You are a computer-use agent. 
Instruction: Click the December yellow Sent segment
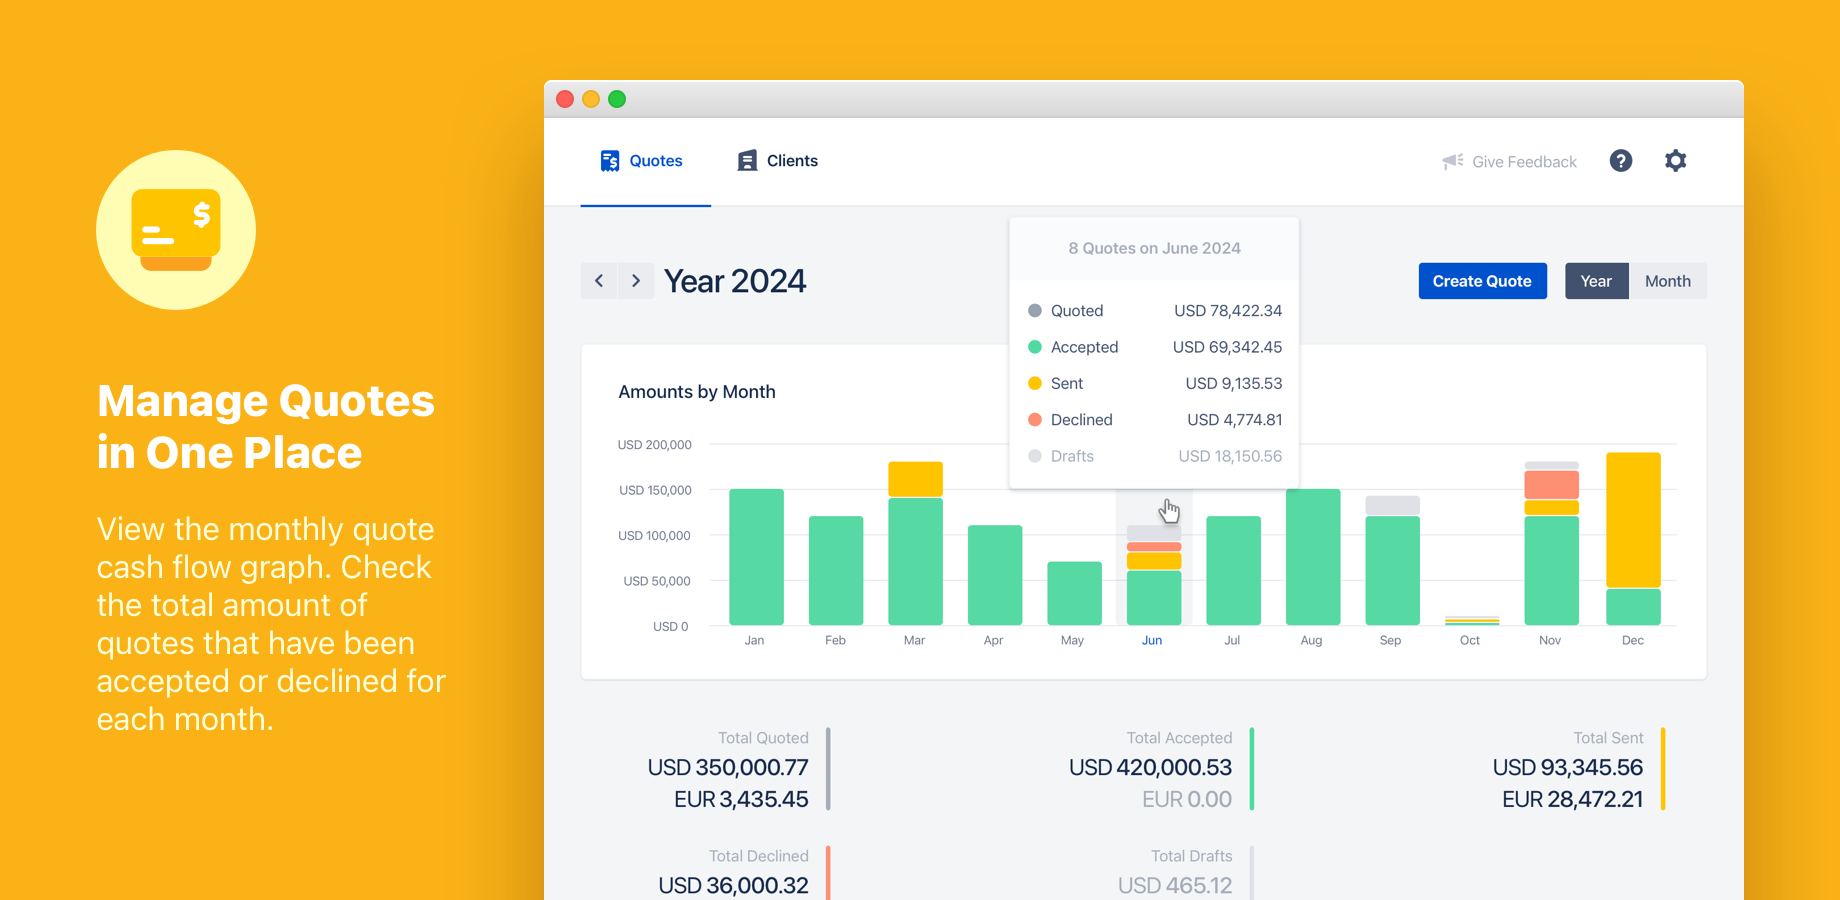(1633, 520)
